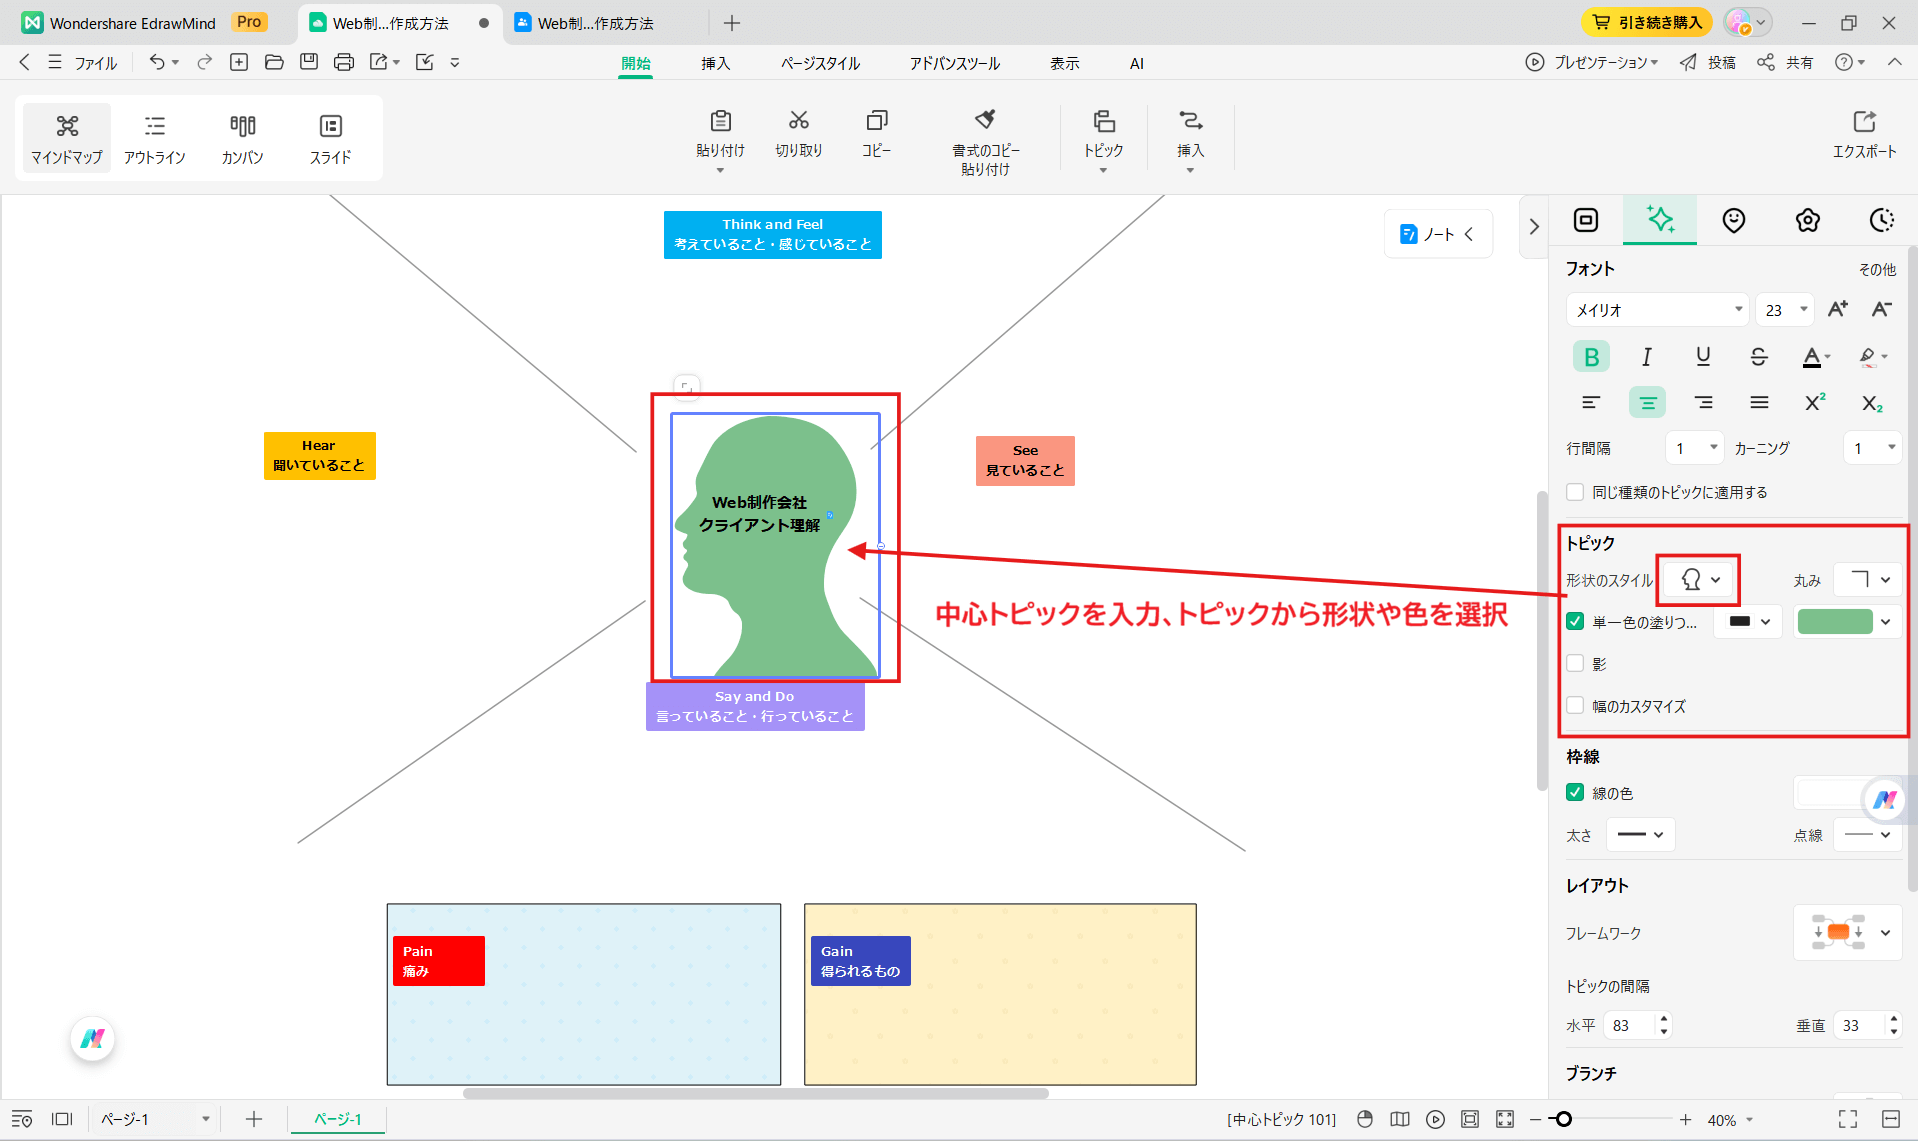Open the 形状のスタイル shape dropdown

[x=1697, y=580]
